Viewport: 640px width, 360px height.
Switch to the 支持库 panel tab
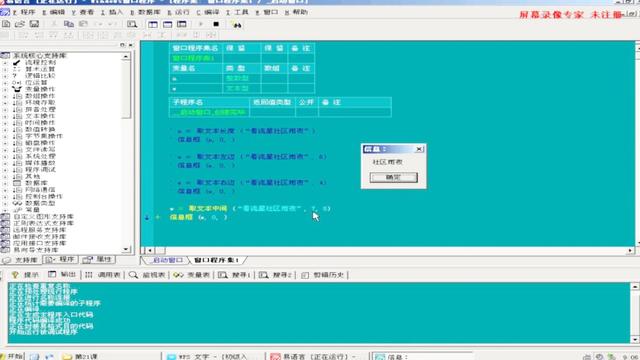tap(20, 260)
